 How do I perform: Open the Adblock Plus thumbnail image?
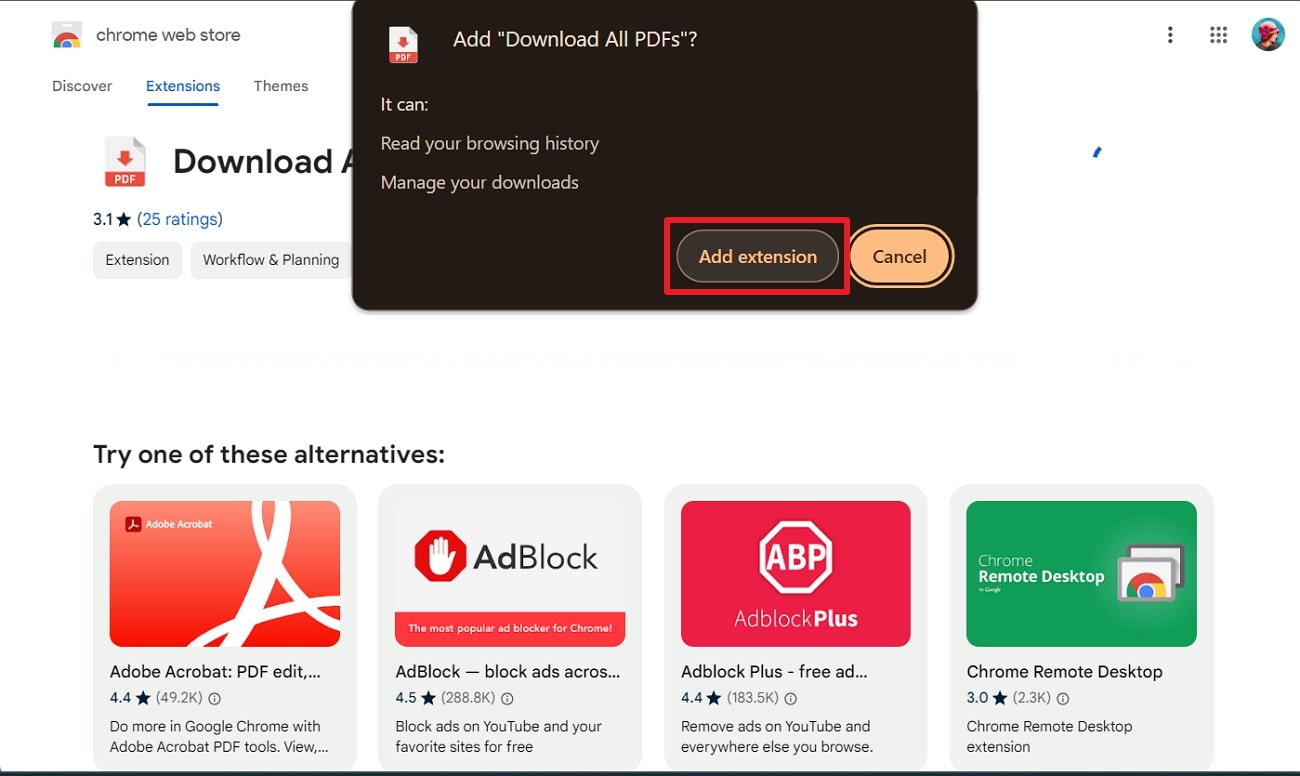click(x=796, y=574)
